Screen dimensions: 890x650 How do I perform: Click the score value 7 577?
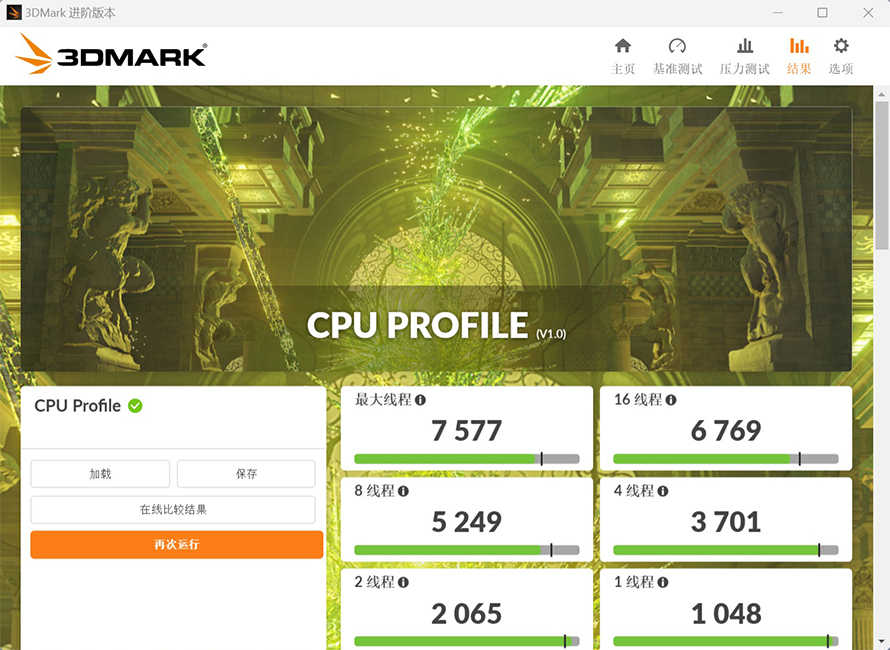point(467,431)
